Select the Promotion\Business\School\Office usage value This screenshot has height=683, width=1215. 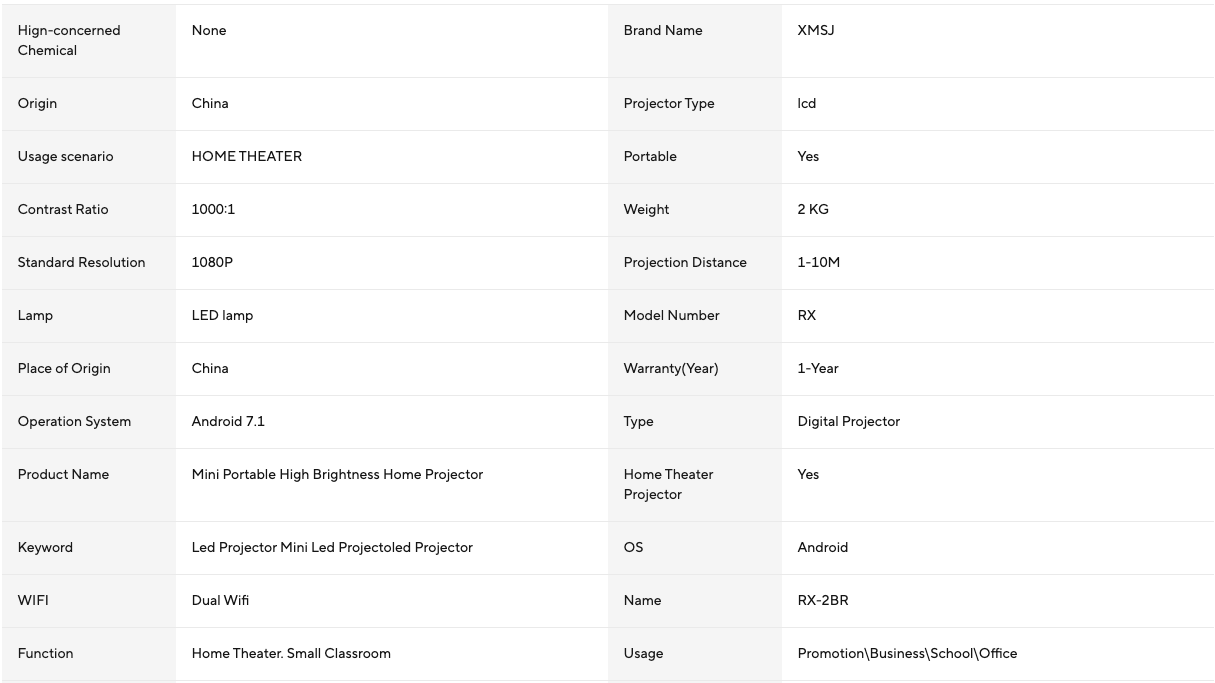[907, 653]
